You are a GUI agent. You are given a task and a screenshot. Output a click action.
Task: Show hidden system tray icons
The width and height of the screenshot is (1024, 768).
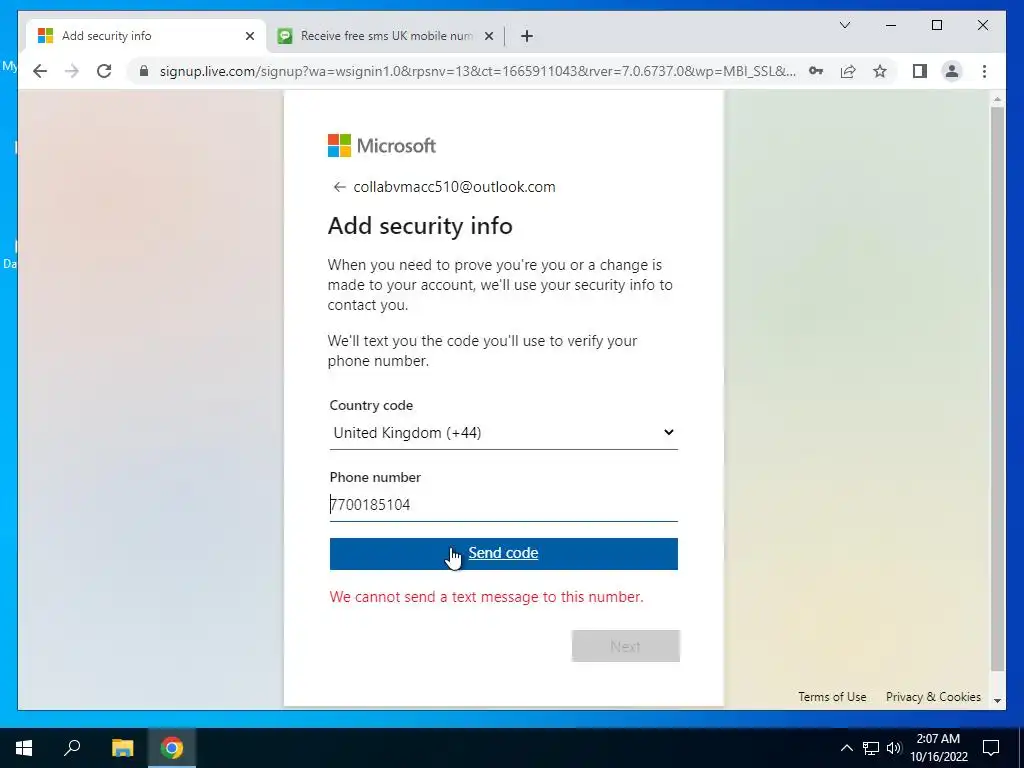click(846, 748)
